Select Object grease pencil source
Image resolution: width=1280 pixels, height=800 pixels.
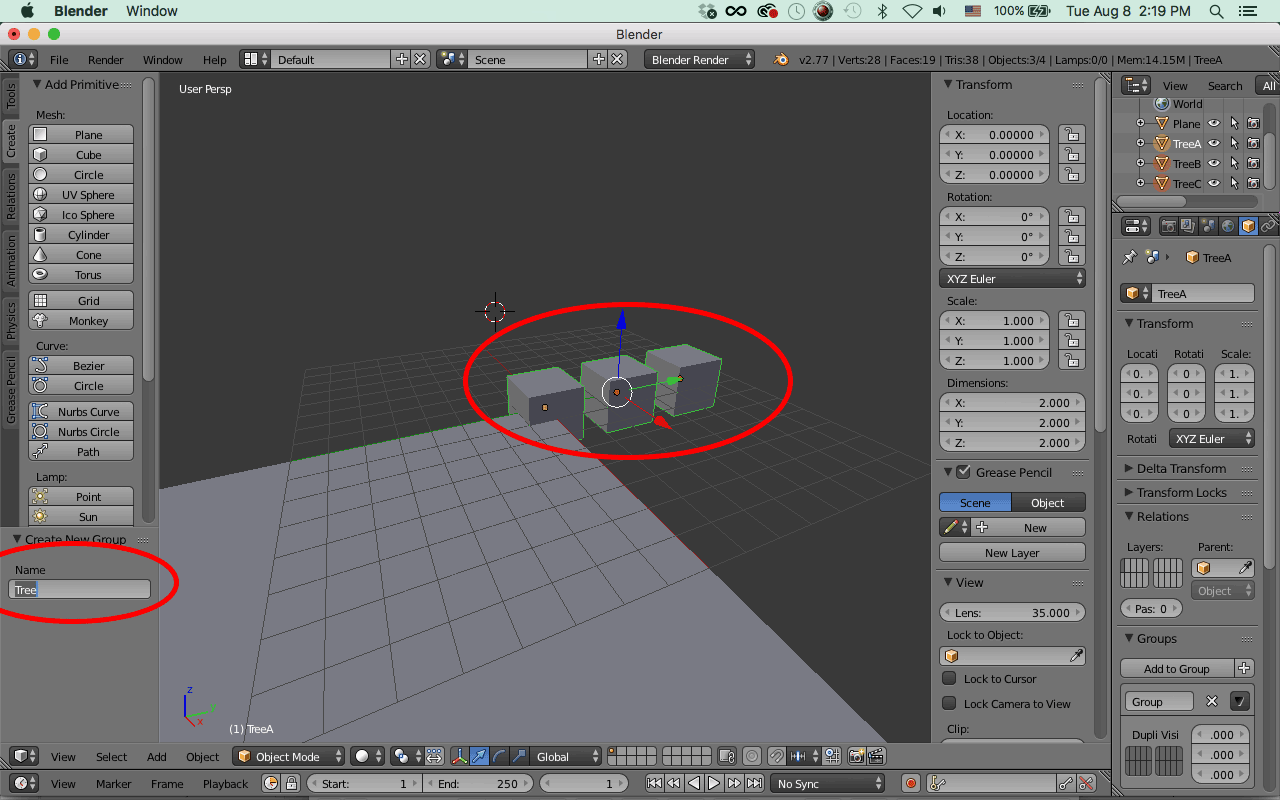1048,502
